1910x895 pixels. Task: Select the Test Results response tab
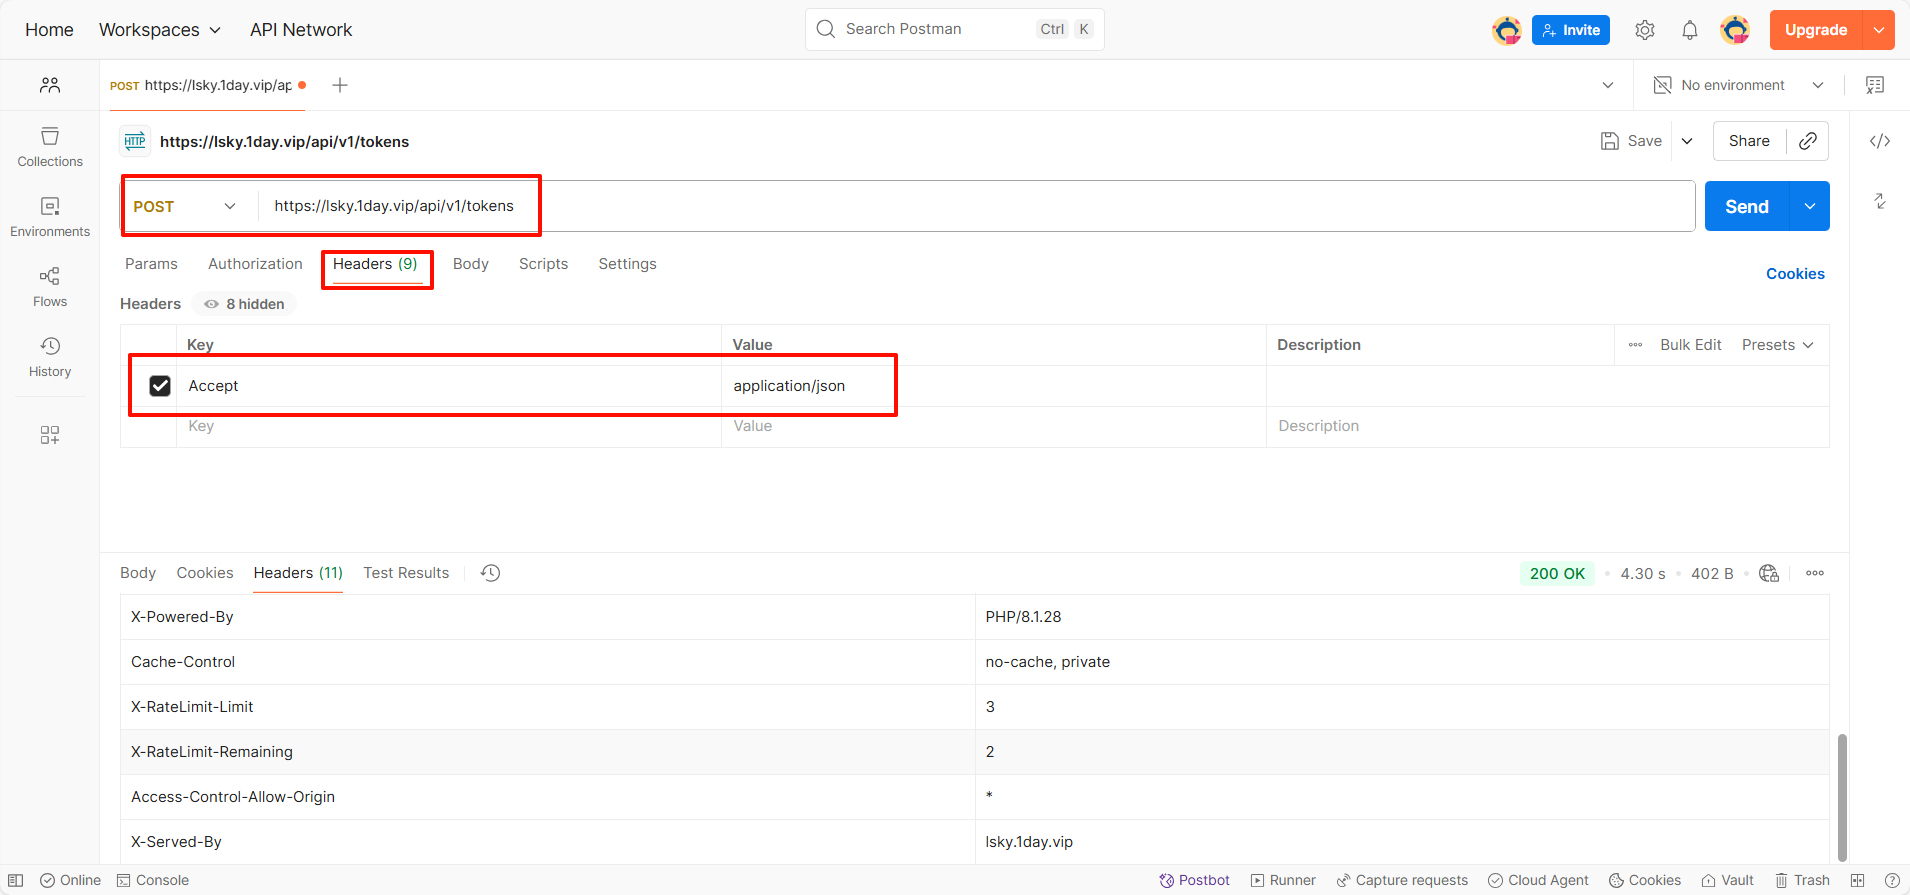(x=406, y=573)
